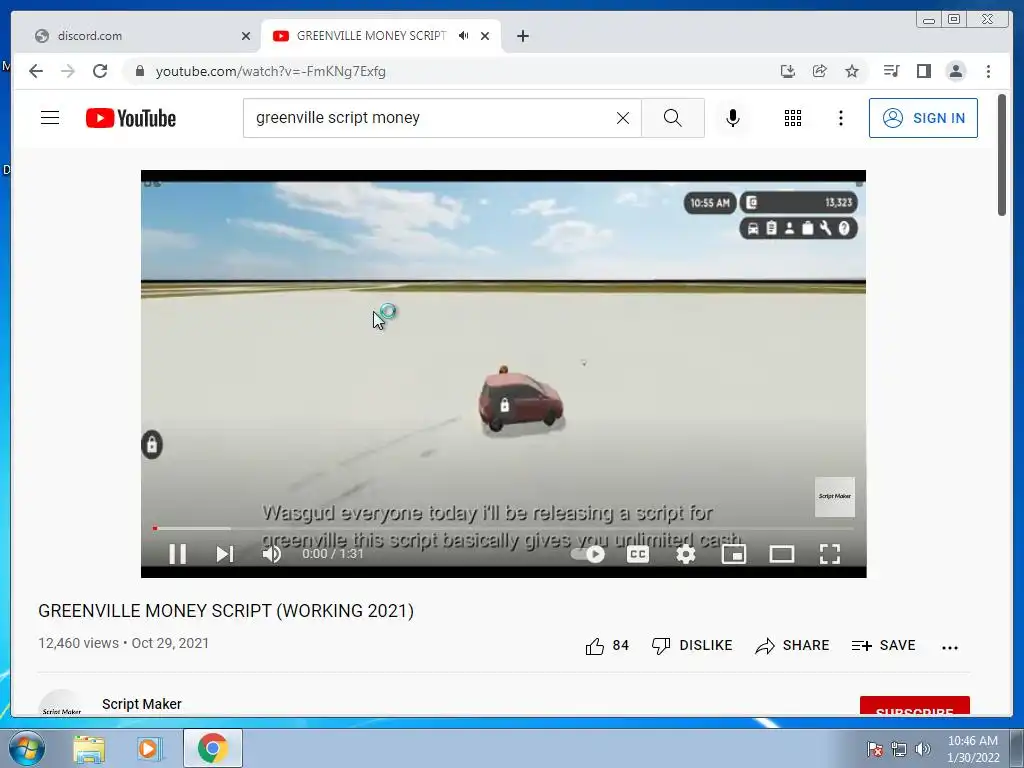Click the Chrome taskbar icon
This screenshot has width=1024, height=768.
pyautogui.click(x=213, y=748)
